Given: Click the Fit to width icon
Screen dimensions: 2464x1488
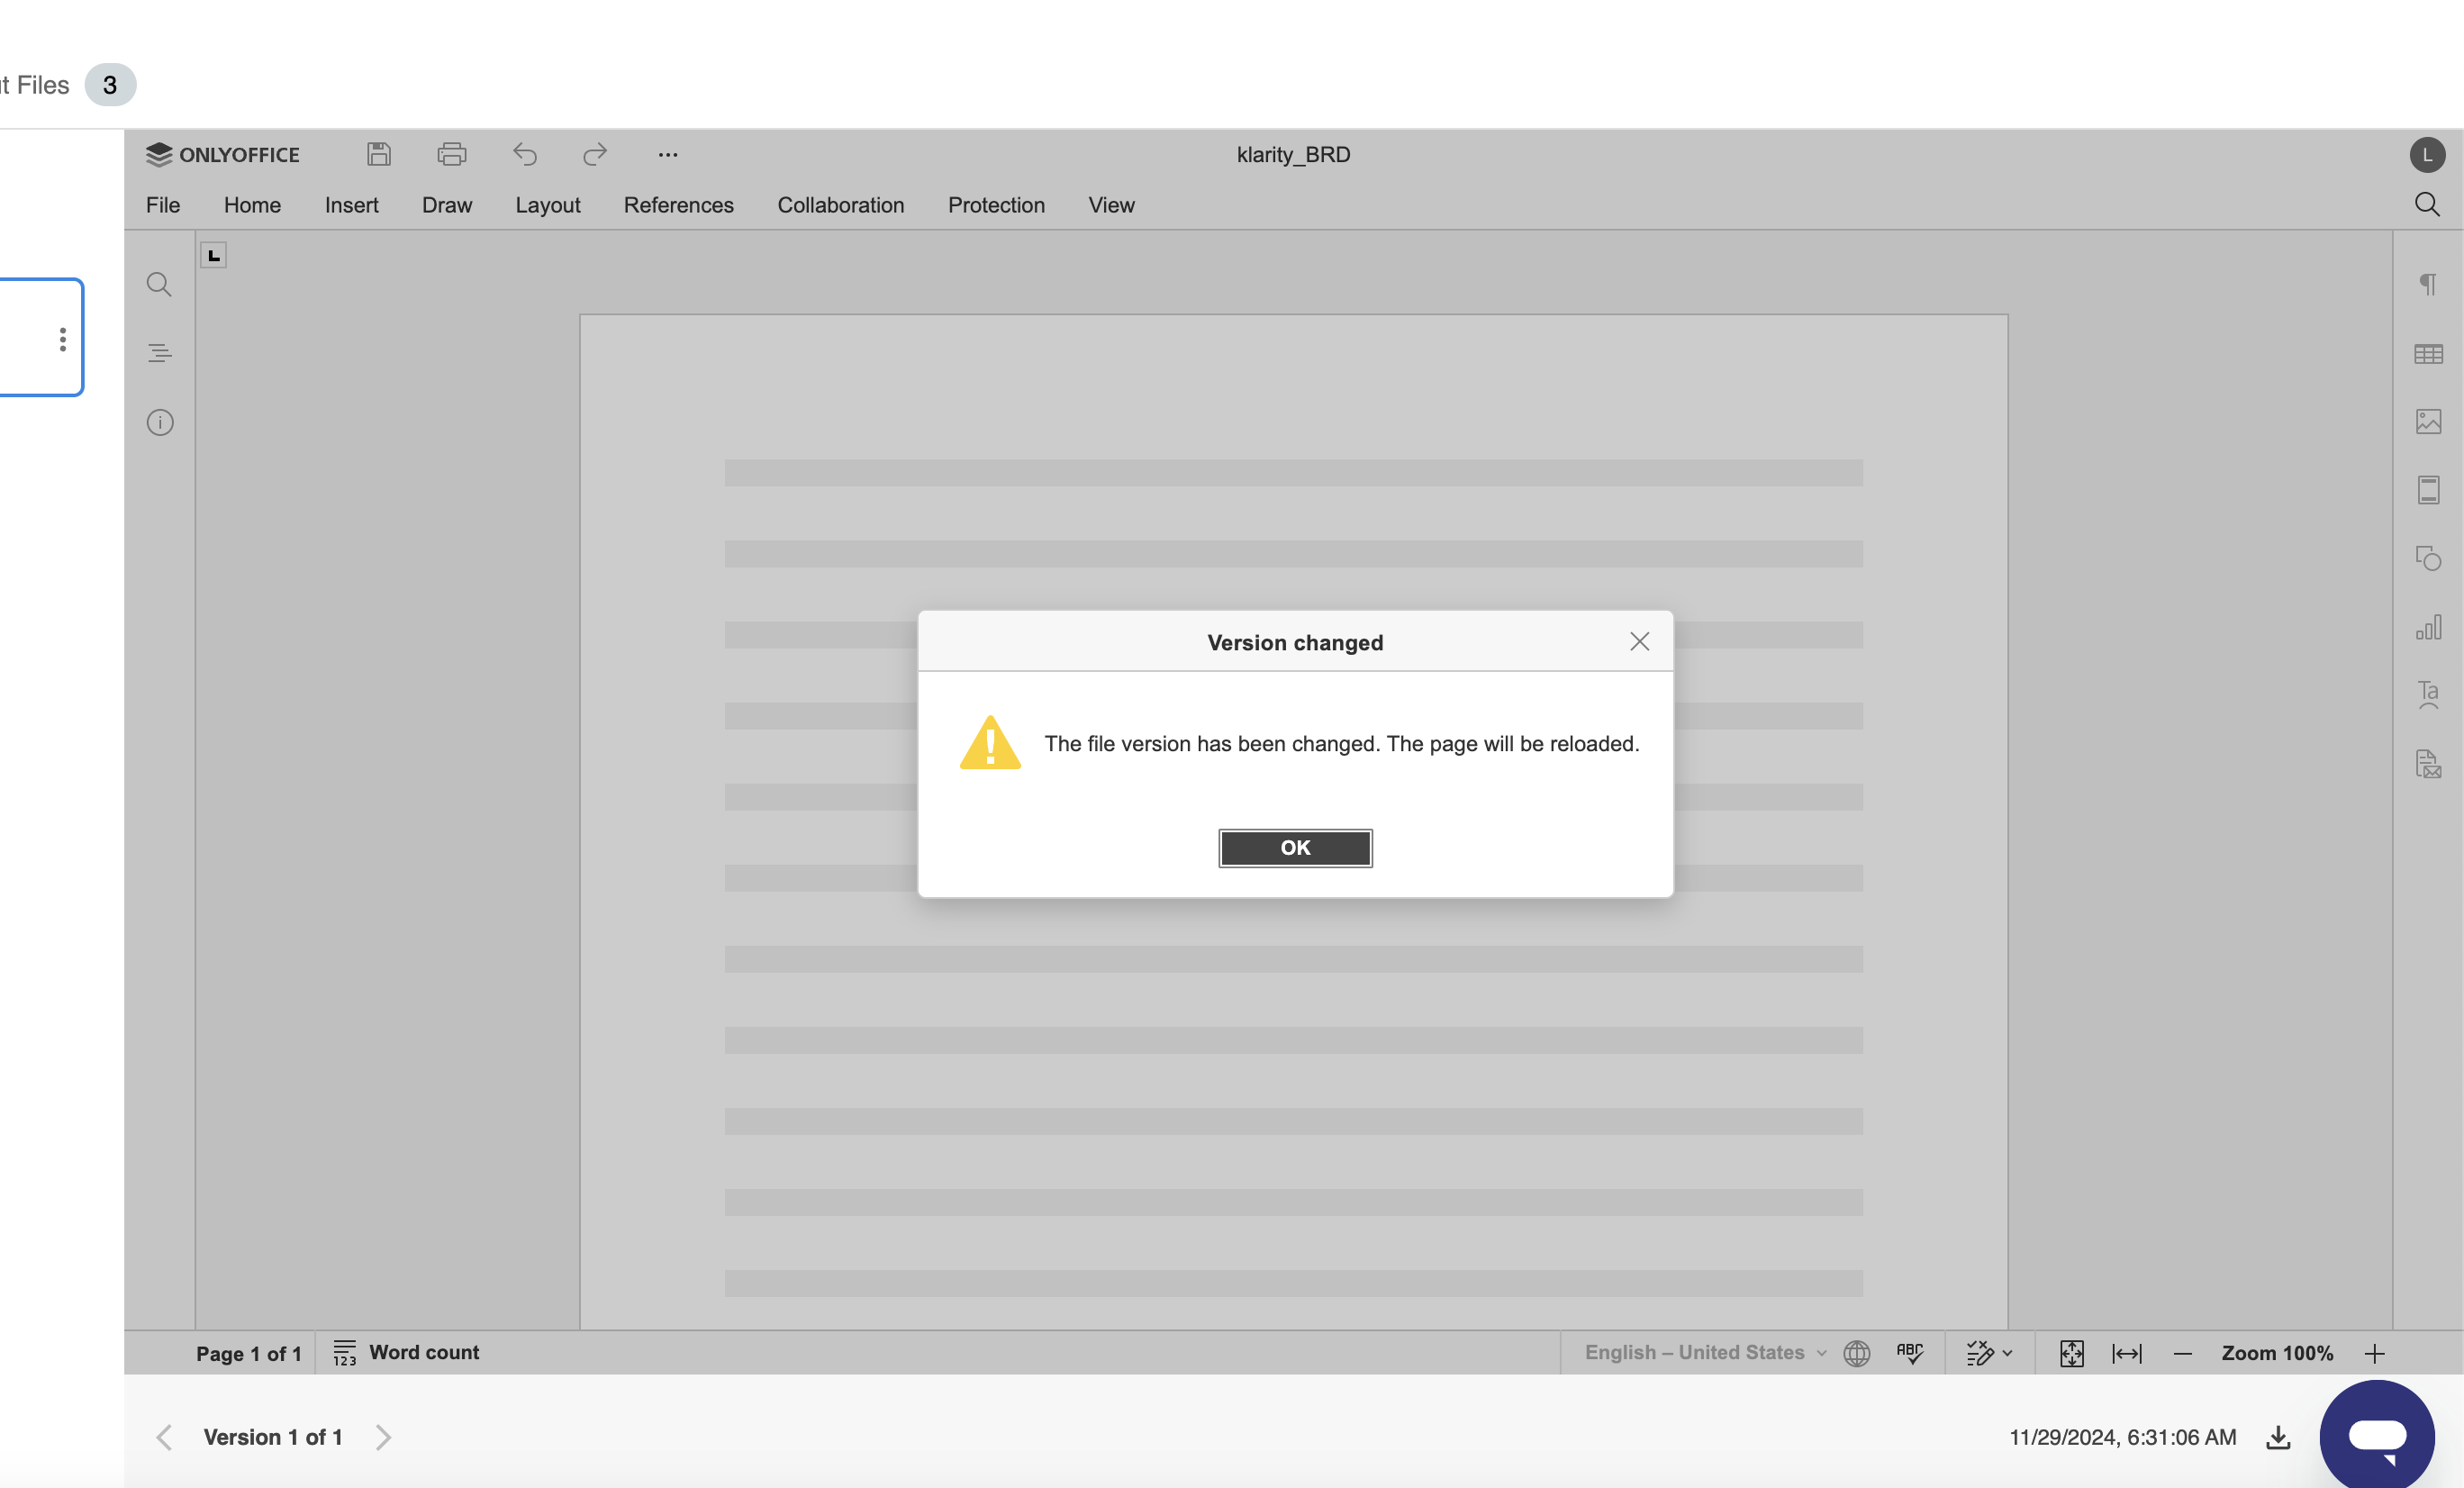Looking at the screenshot, I should [x=2127, y=1353].
